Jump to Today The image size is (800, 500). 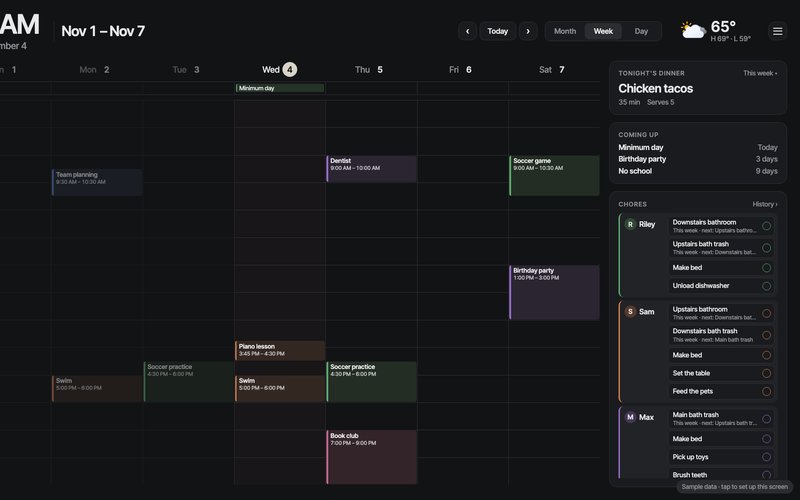[497, 31]
